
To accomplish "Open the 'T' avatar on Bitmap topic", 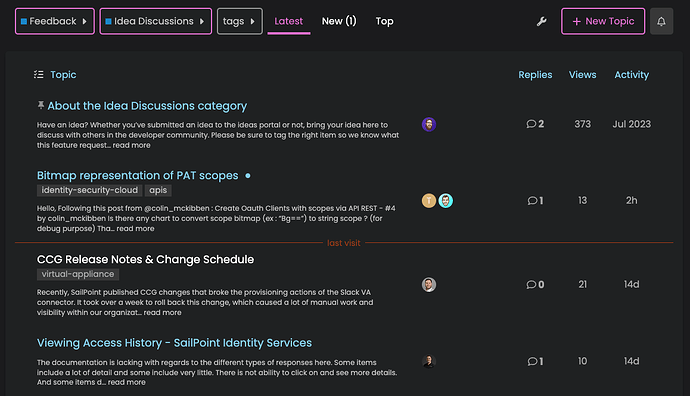I will (x=429, y=201).
